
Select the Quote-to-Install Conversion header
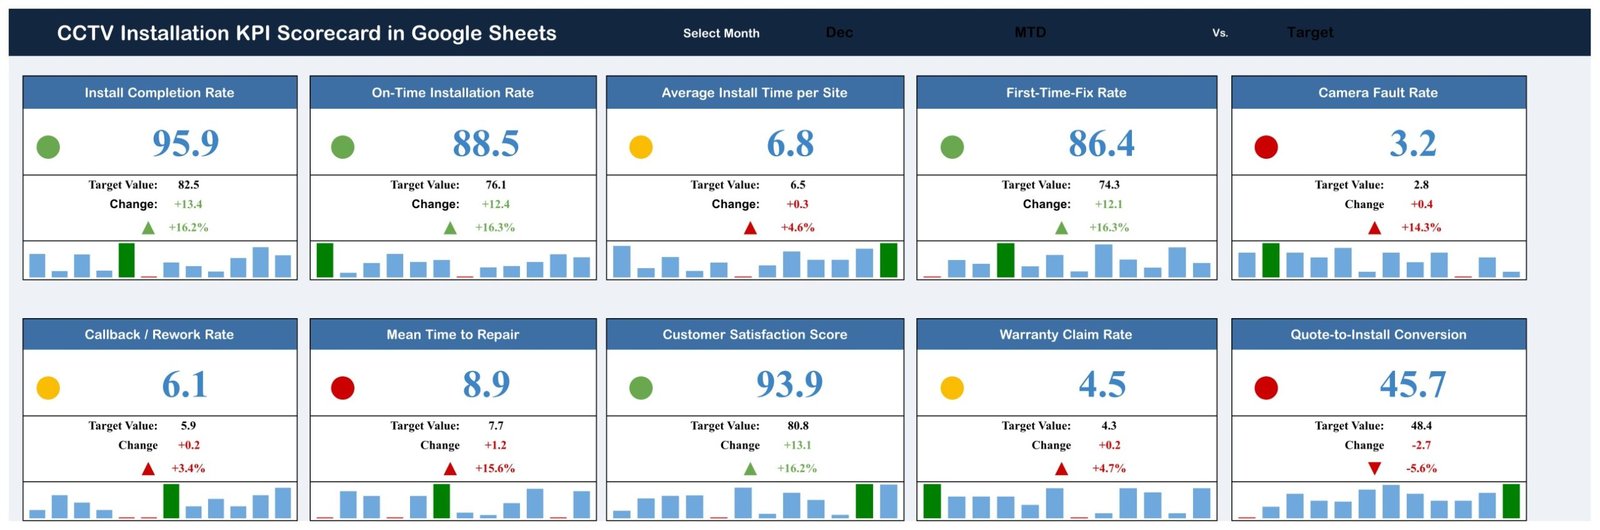point(1378,335)
